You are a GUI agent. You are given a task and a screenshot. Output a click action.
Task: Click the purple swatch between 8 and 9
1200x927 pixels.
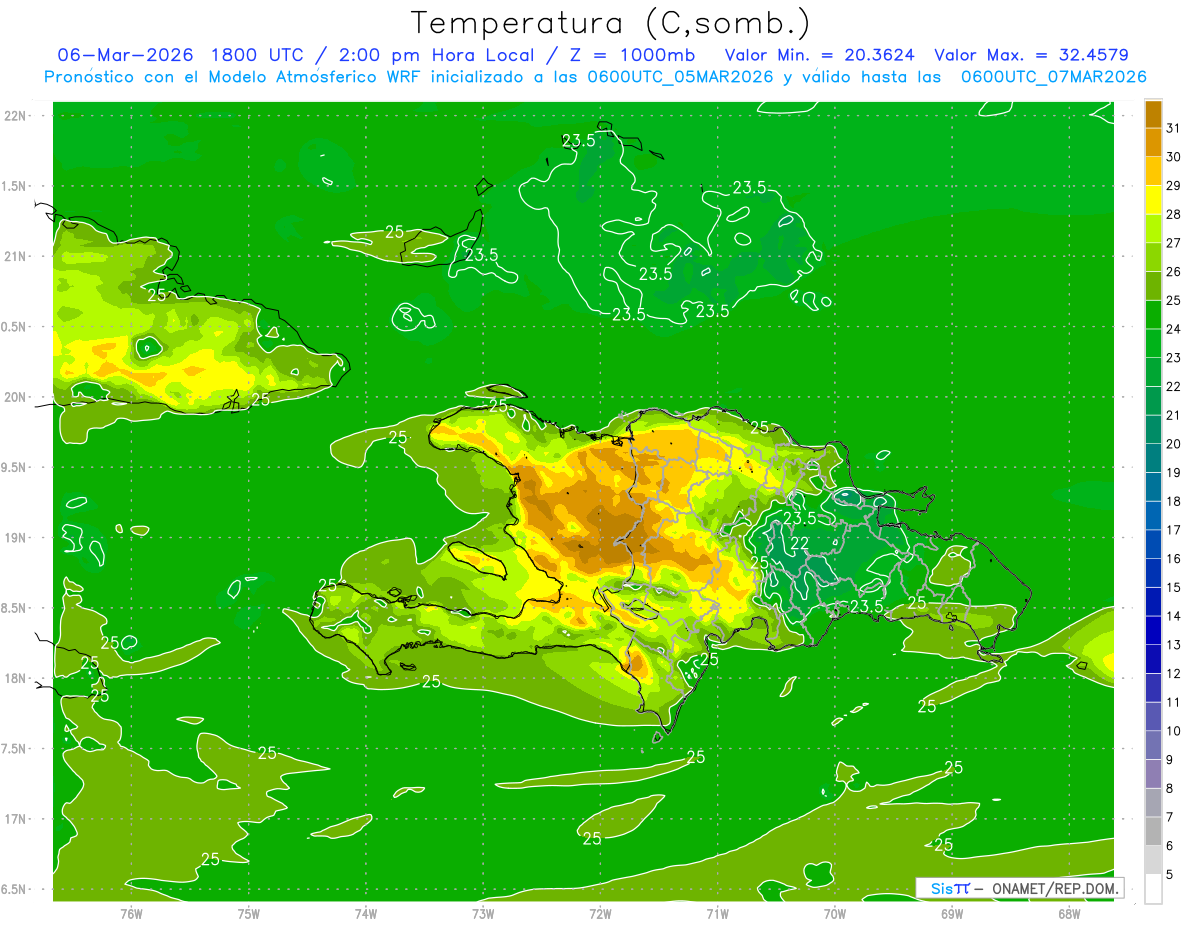click(1153, 774)
